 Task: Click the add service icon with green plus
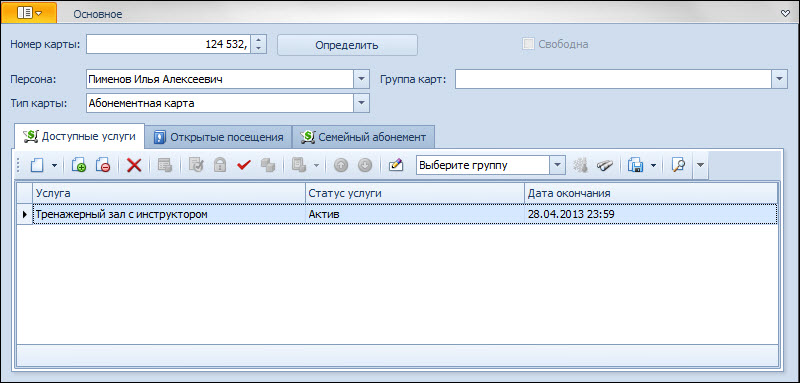79,165
